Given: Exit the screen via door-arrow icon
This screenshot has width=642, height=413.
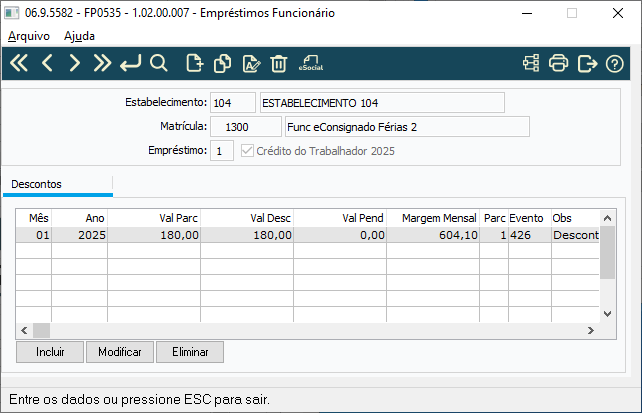Looking at the screenshot, I should tap(587, 63).
